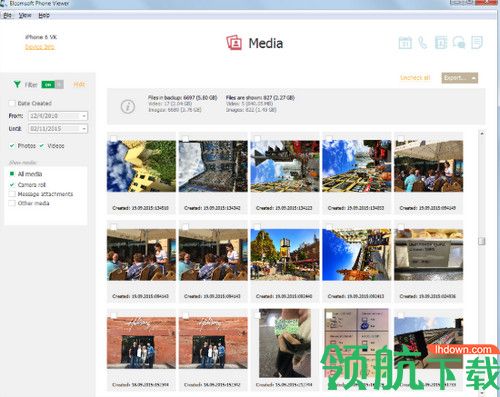Image resolution: width=500 pixels, height=397 pixels.
Task: Click the 'Files in backup: 6697' text
Action: (183, 98)
